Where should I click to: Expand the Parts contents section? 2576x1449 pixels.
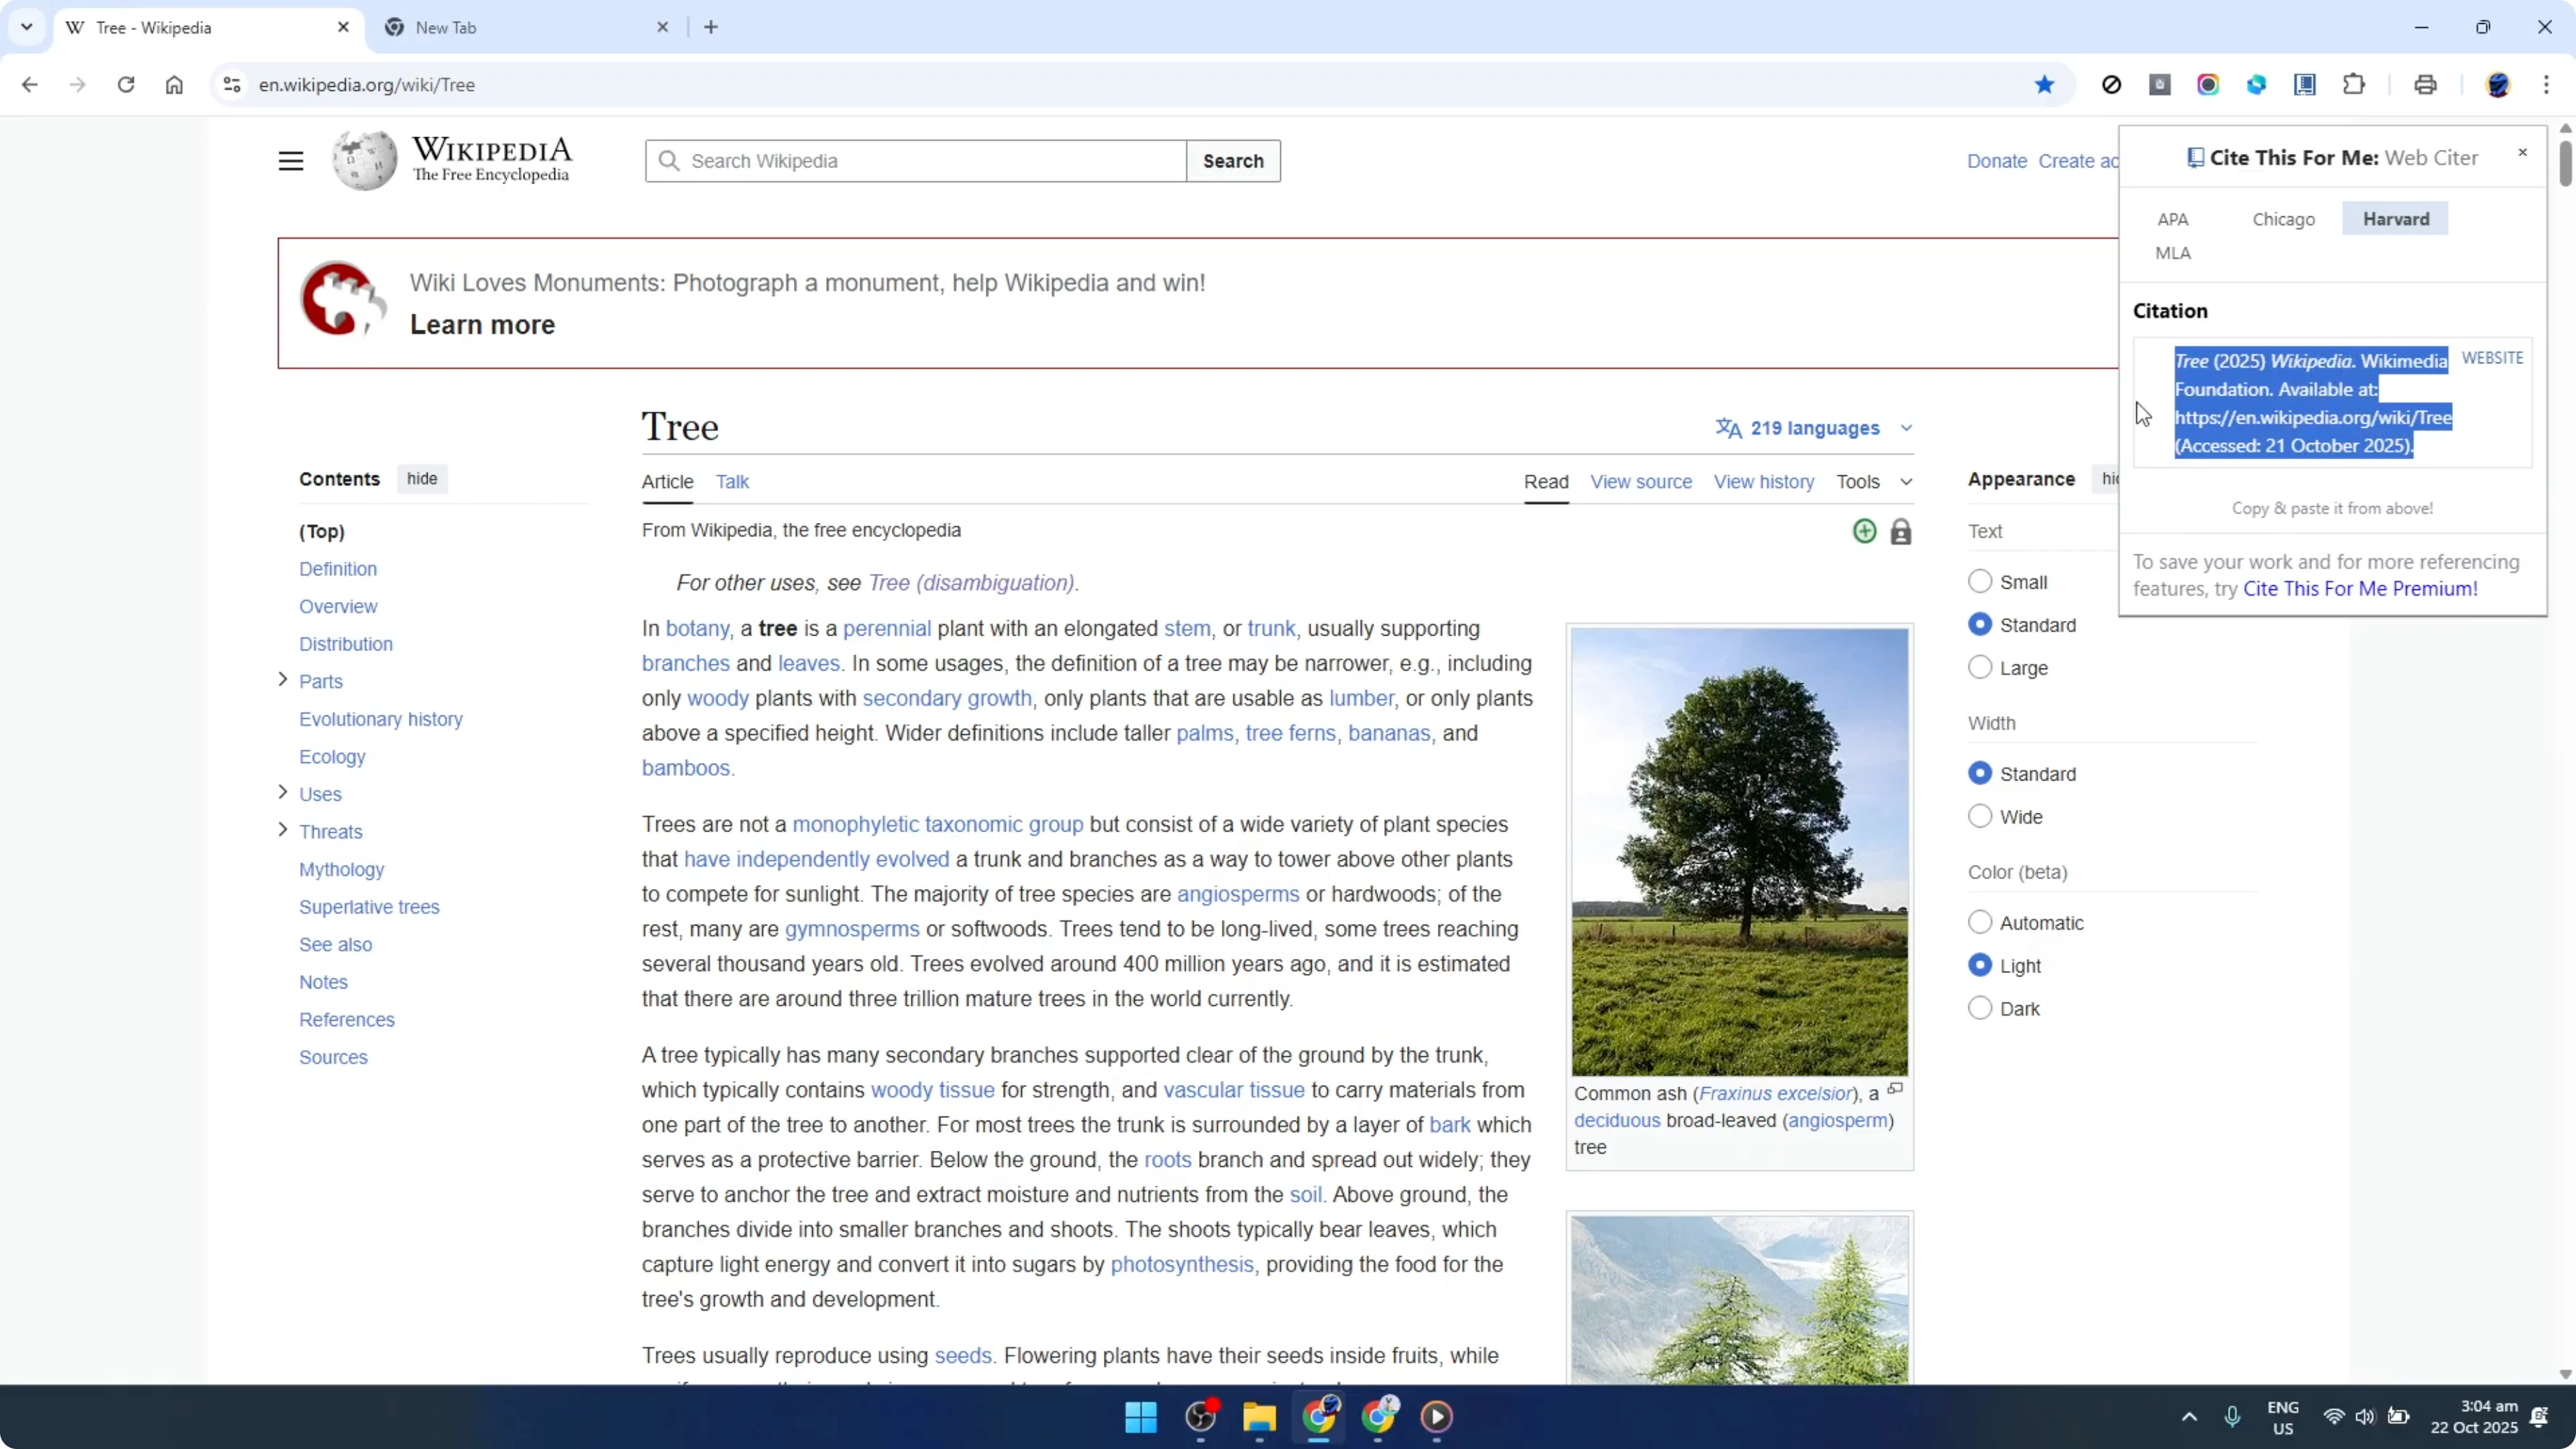tap(282, 680)
